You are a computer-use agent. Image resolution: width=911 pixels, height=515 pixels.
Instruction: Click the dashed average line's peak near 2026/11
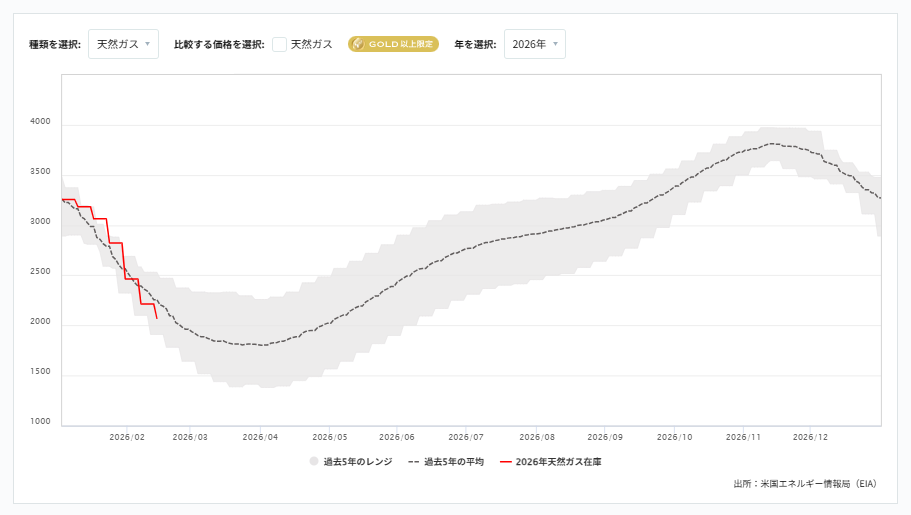[772, 143]
